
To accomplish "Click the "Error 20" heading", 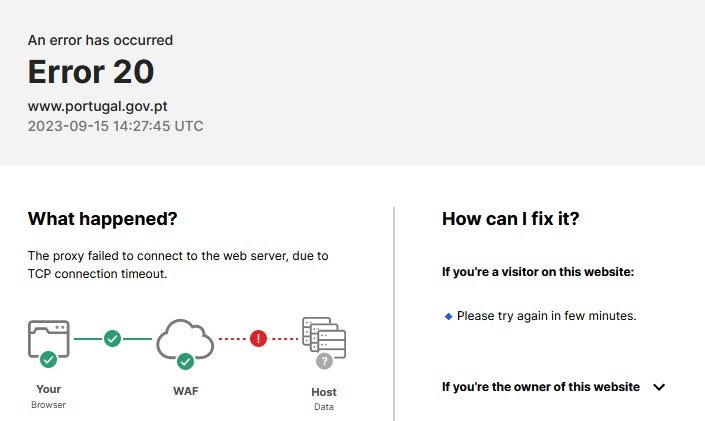I will (91, 72).
